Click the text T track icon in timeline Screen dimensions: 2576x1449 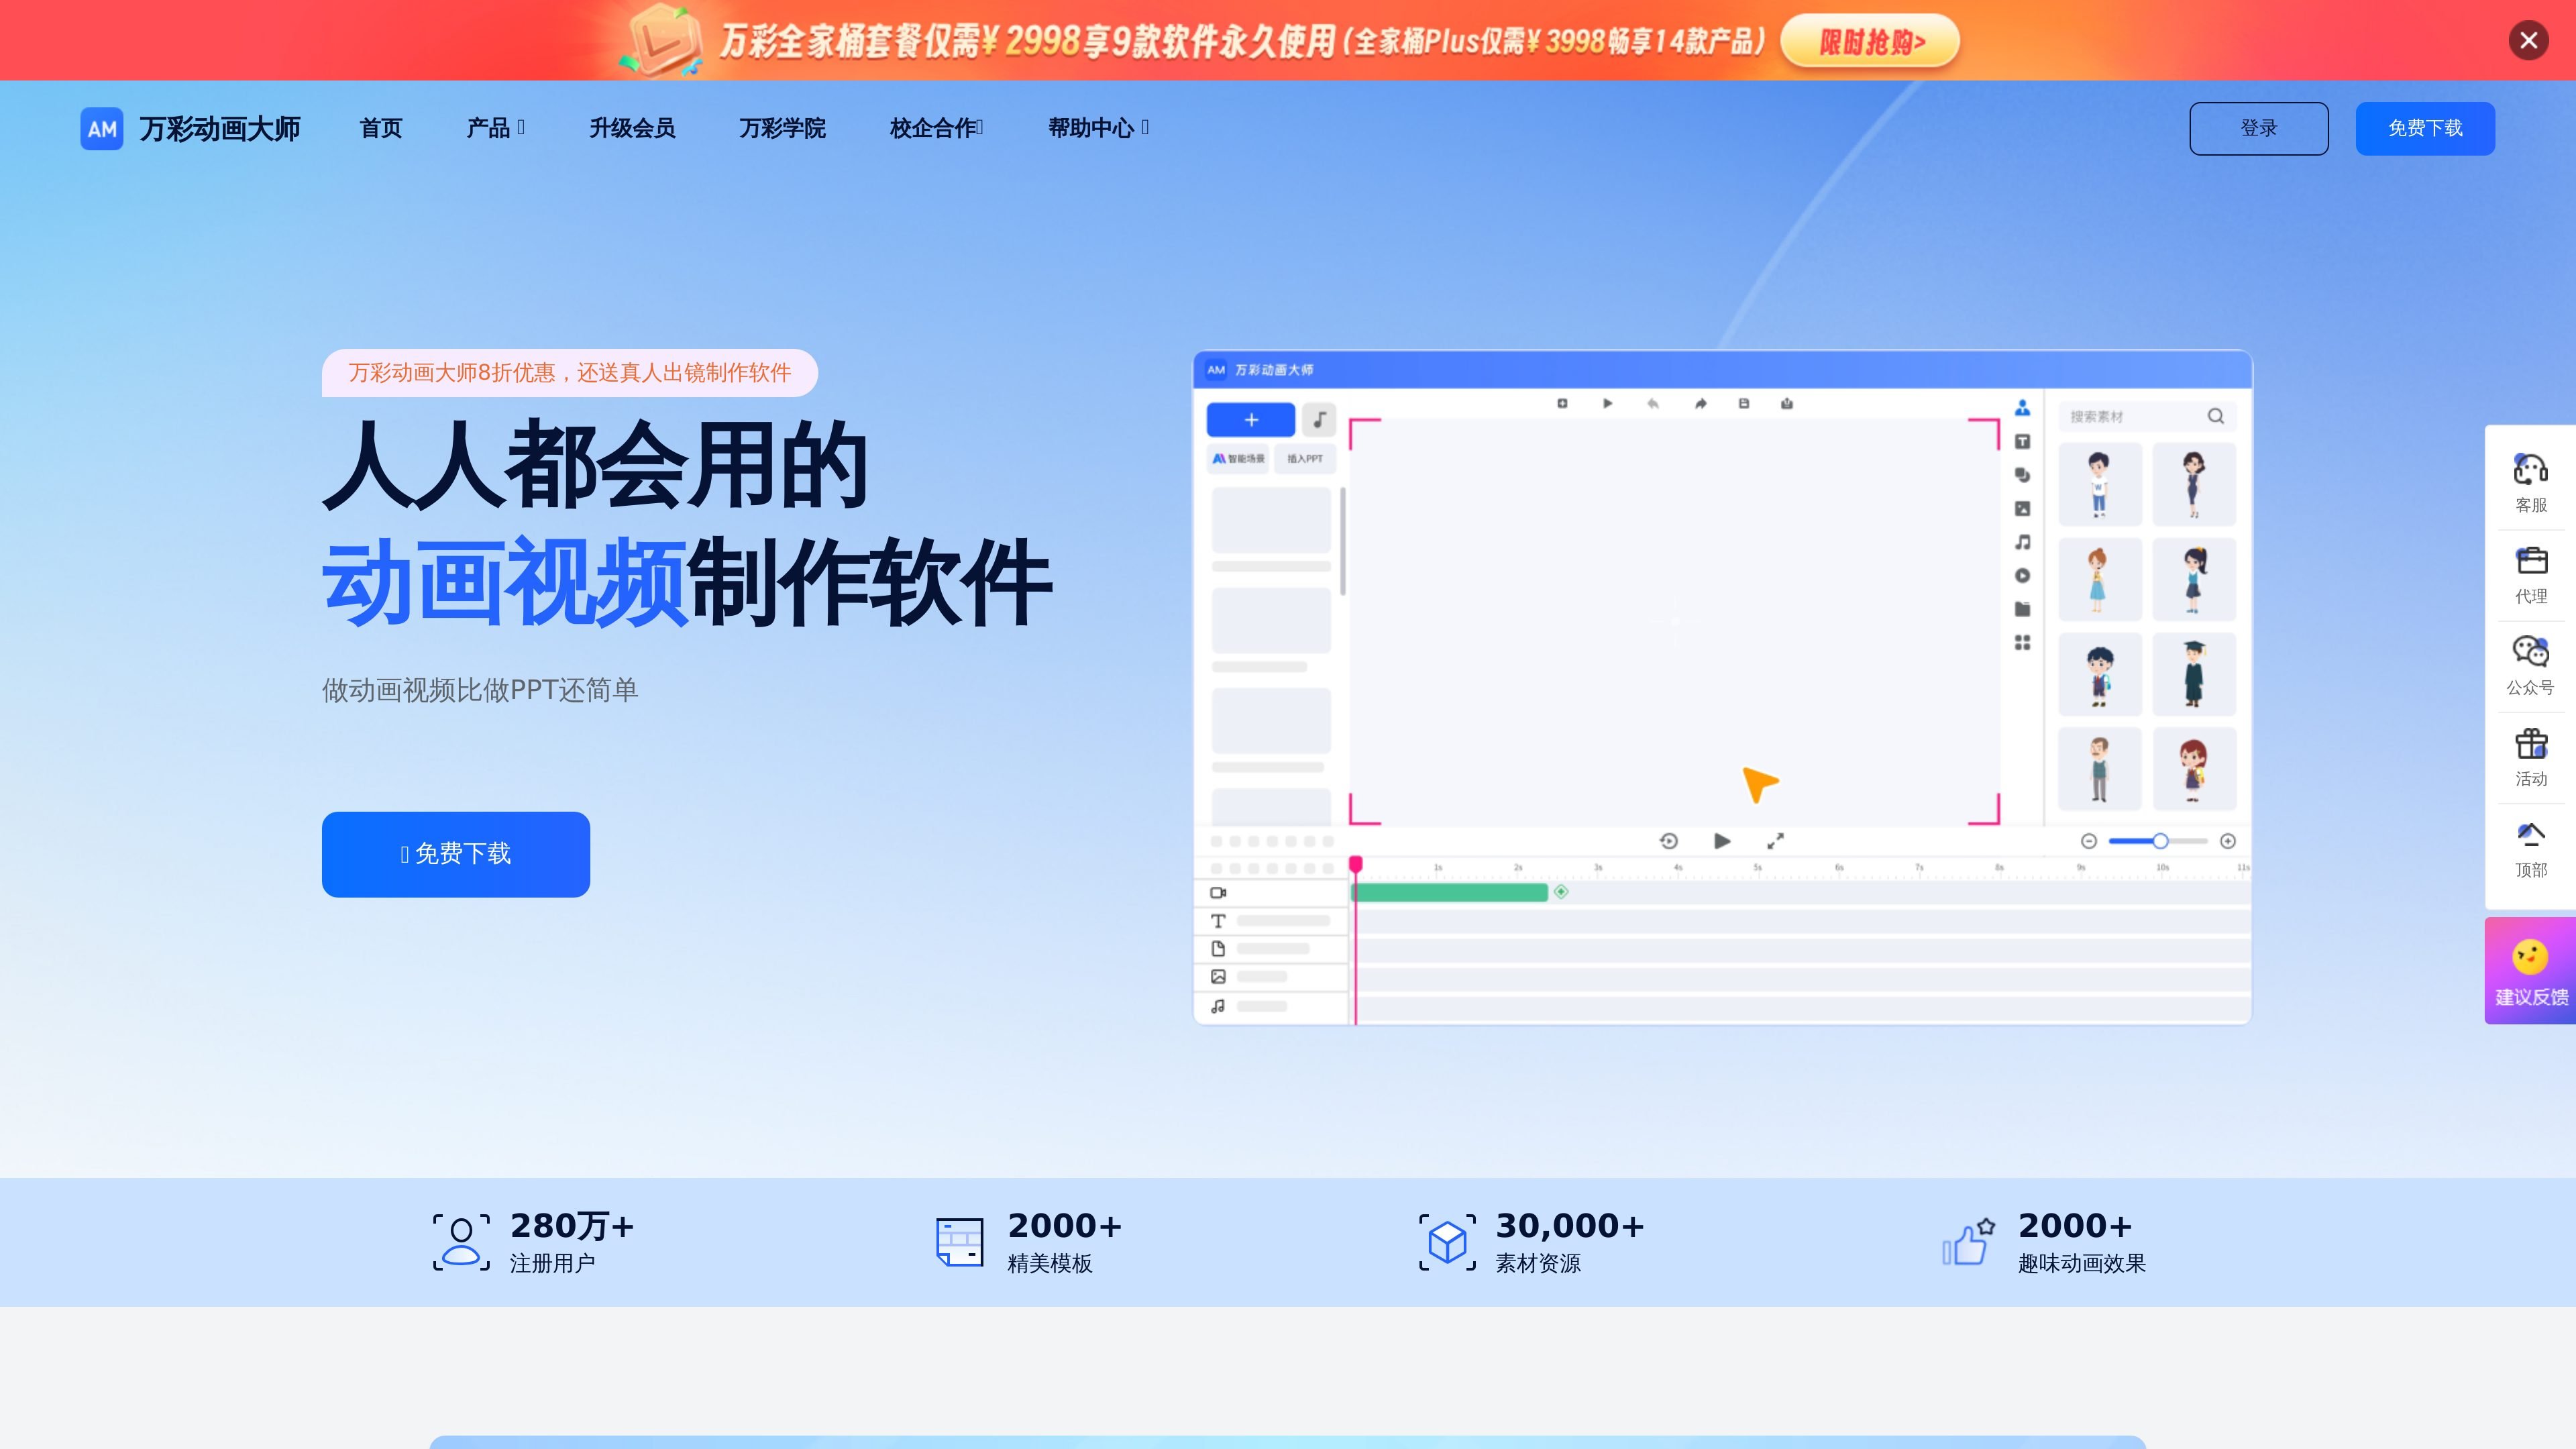1218,921
